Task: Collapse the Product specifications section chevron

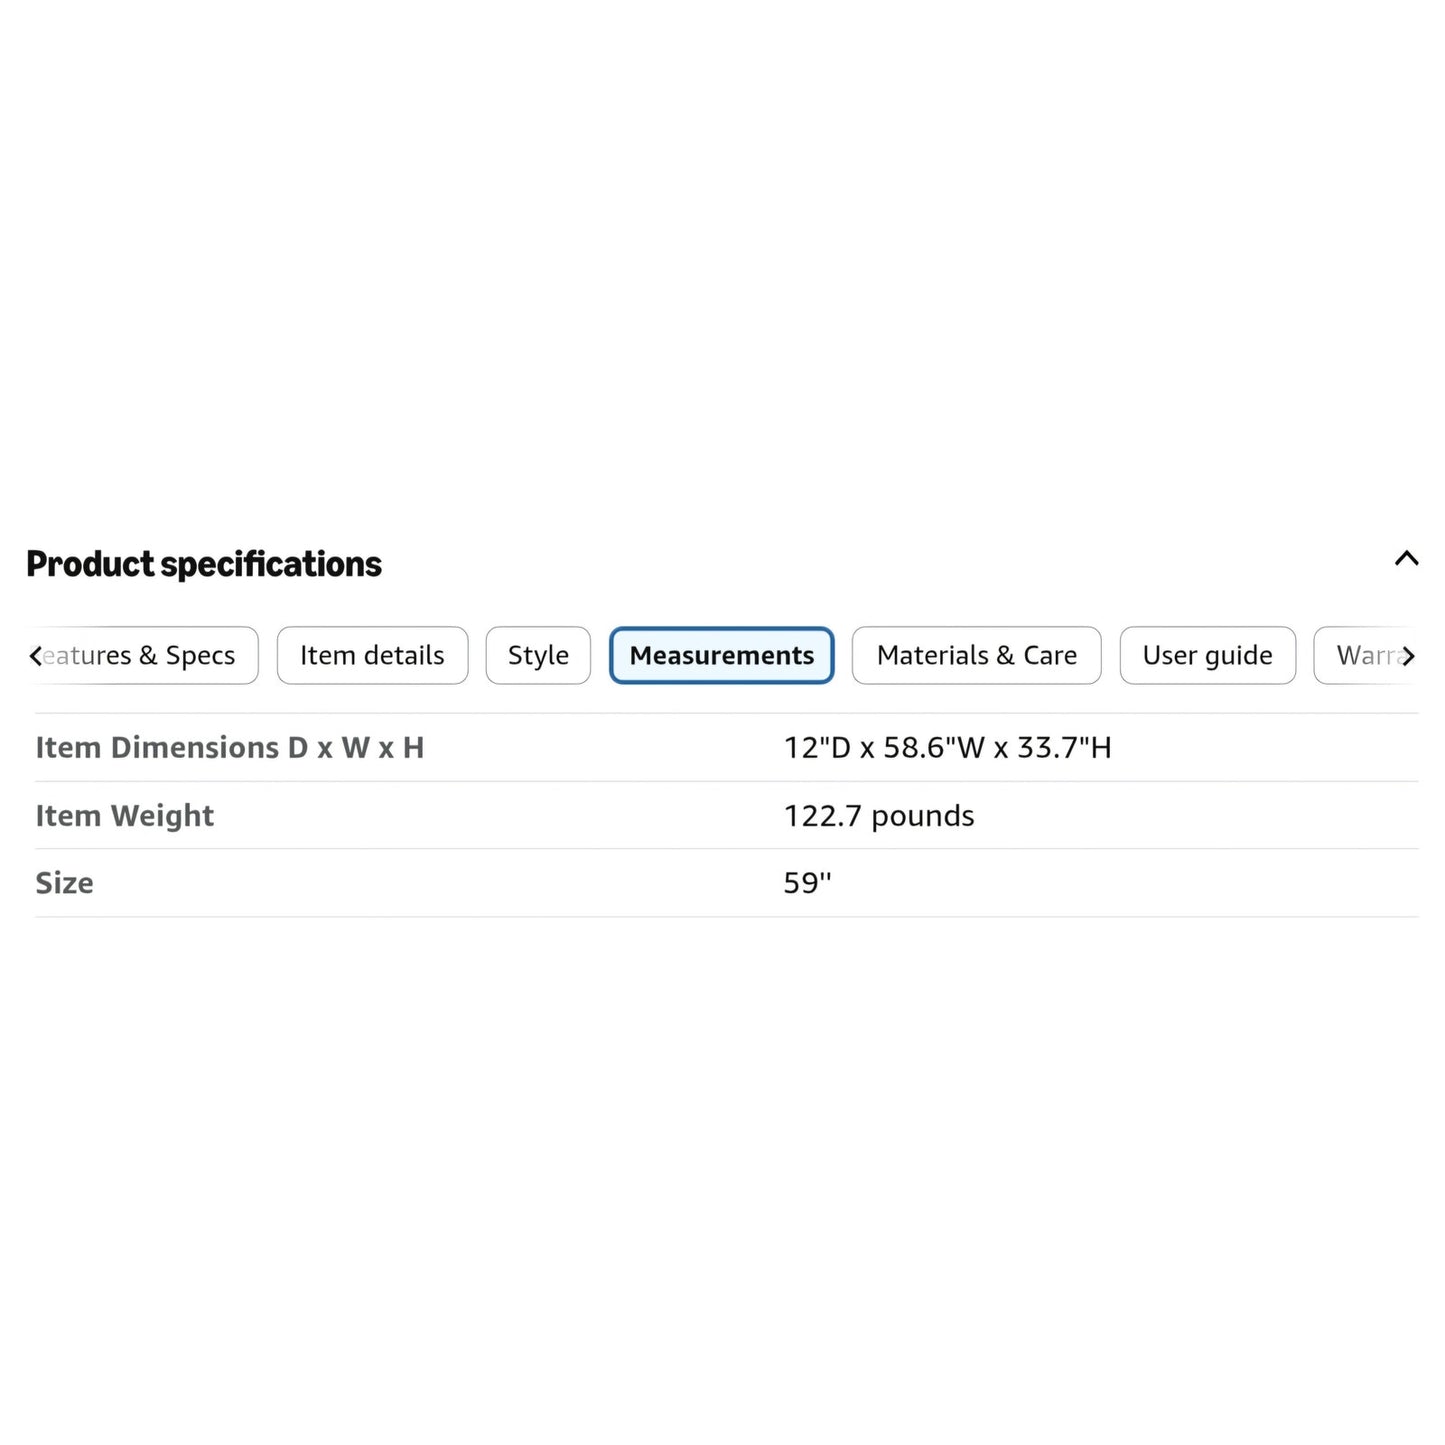Action: pos(1406,558)
